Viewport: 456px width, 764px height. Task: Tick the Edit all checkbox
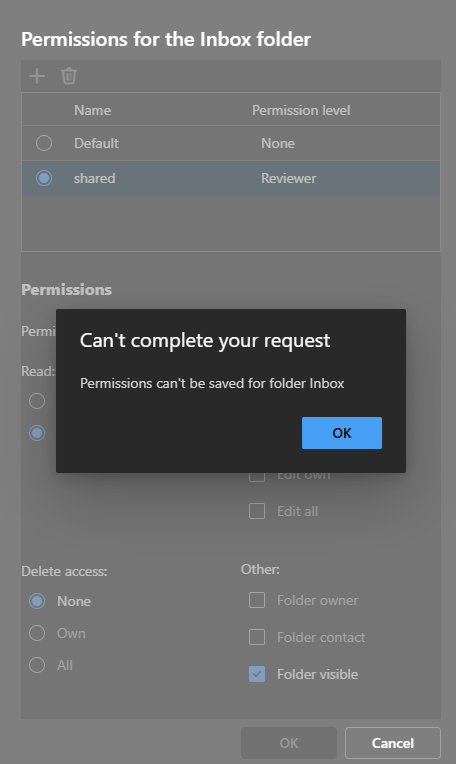(257, 511)
